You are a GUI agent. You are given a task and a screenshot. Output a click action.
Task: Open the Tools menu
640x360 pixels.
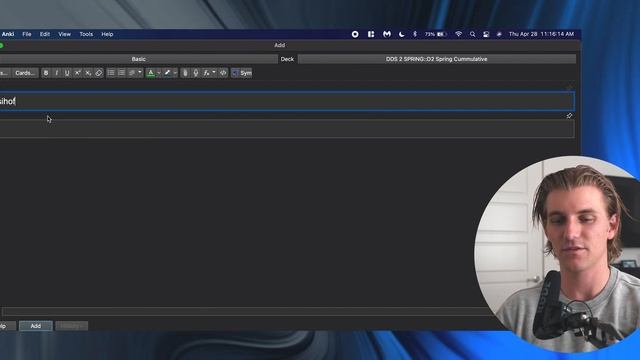pyautogui.click(x=86, y=34)
